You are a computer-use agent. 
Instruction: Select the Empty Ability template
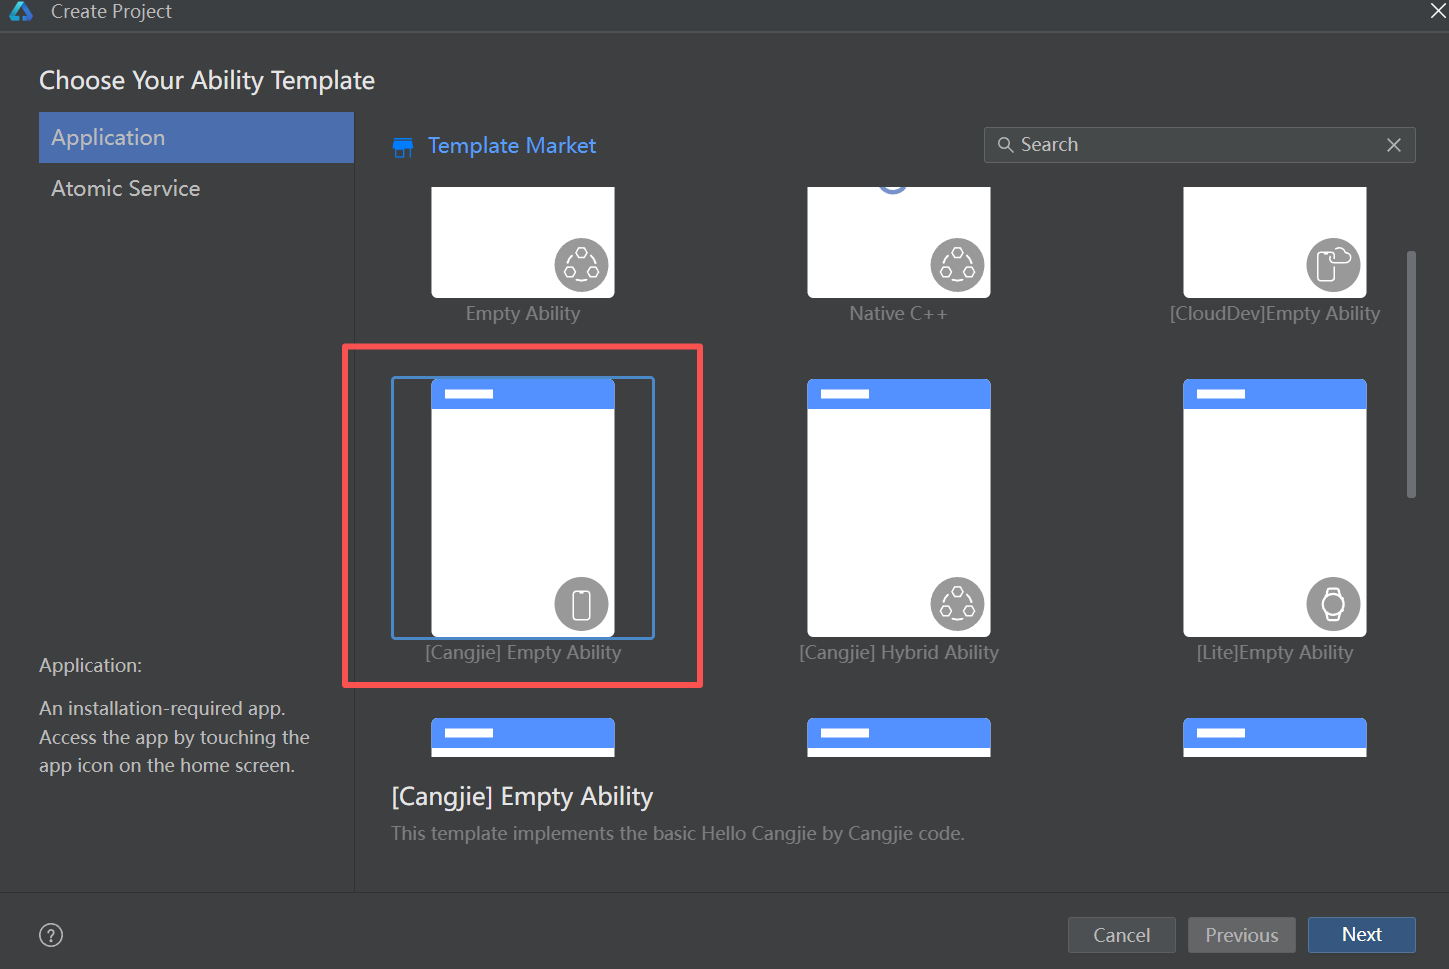tap(523, 242)
